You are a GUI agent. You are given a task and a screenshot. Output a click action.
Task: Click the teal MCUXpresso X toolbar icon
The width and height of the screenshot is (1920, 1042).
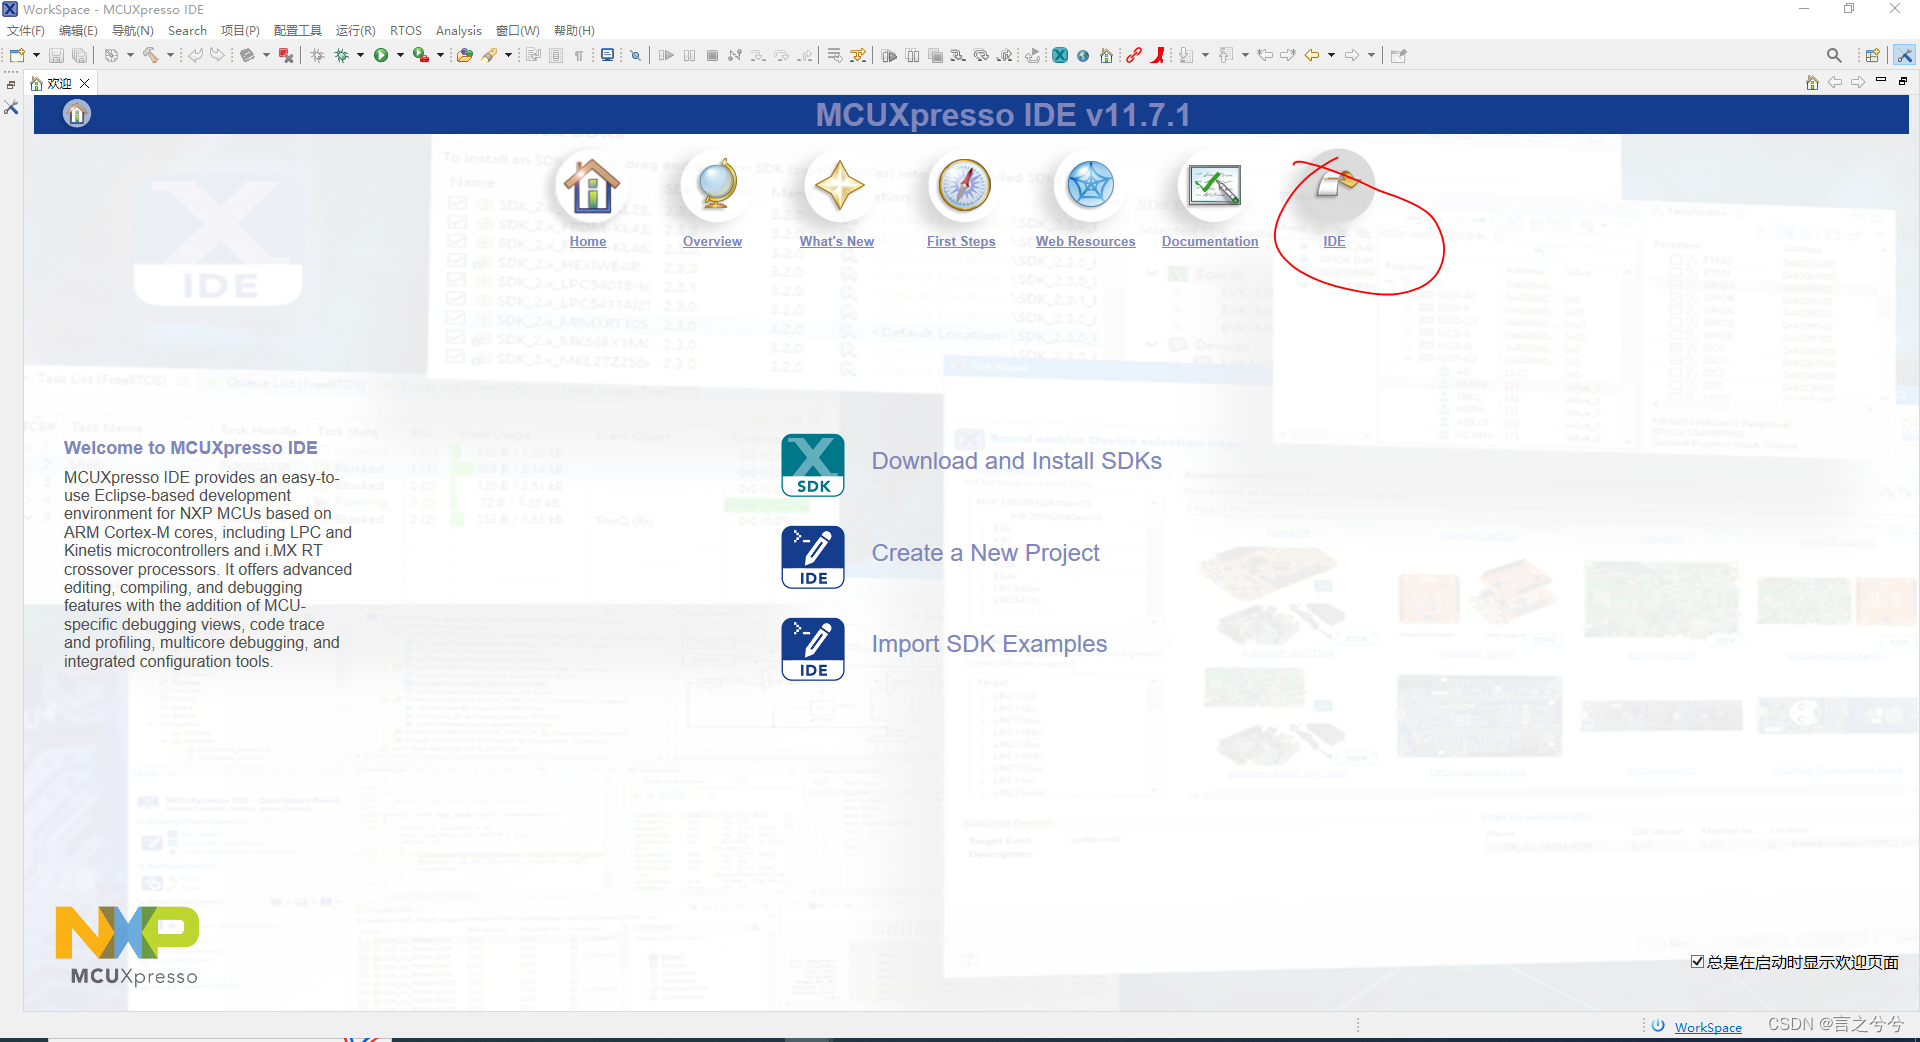click(x=1060, y=55)
